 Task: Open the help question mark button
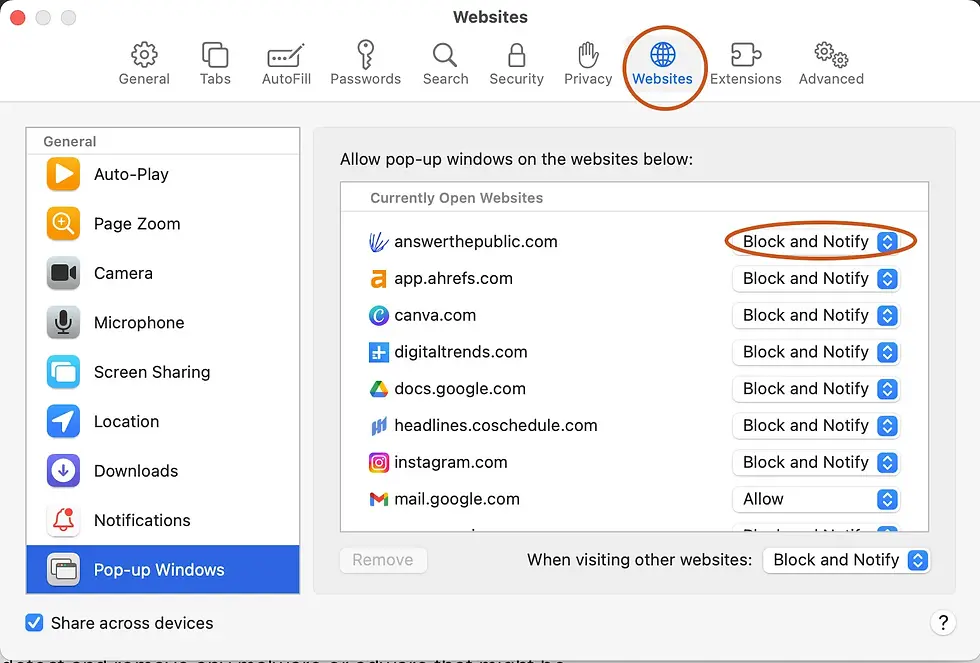point(943,622)
